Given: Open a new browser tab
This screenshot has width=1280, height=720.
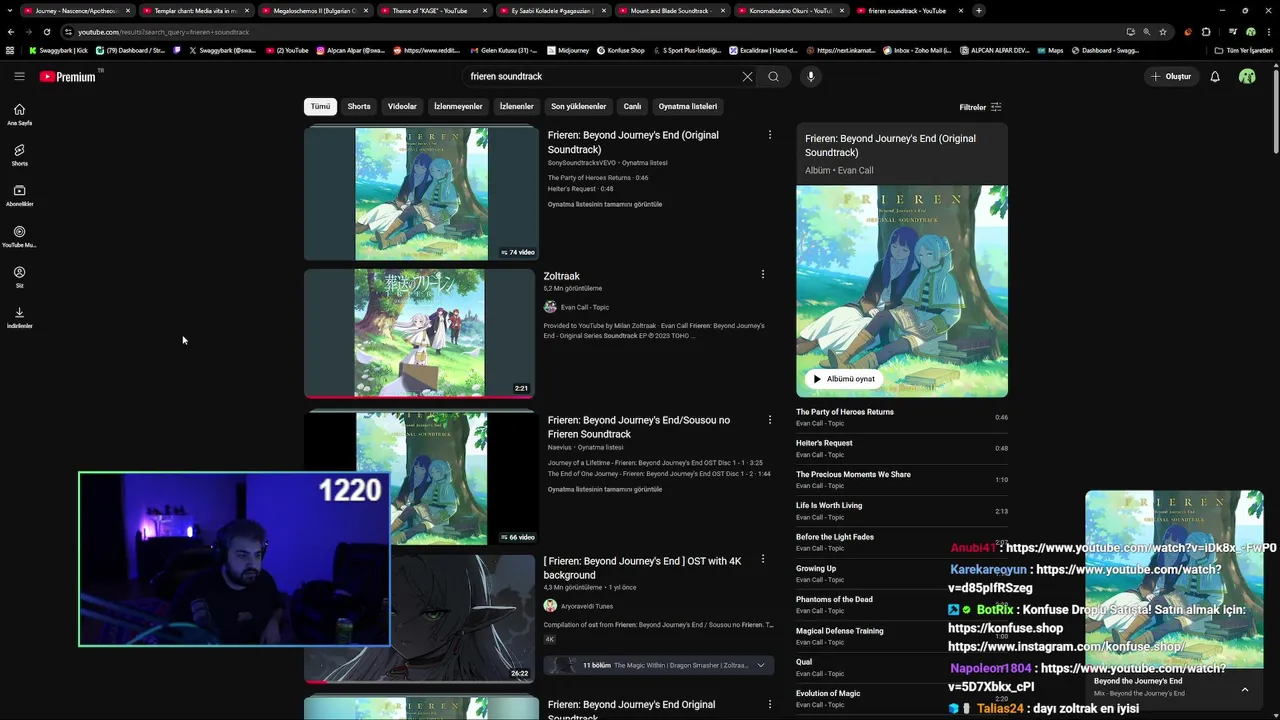Looking at the screenshot, I should (x=978, y=10).
